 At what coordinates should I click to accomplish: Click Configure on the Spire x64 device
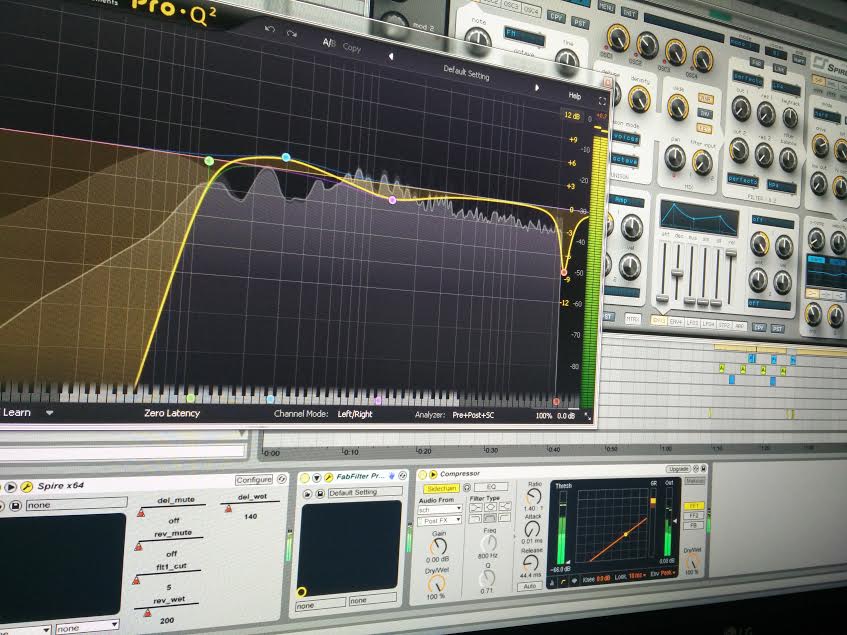click(254, 479)
